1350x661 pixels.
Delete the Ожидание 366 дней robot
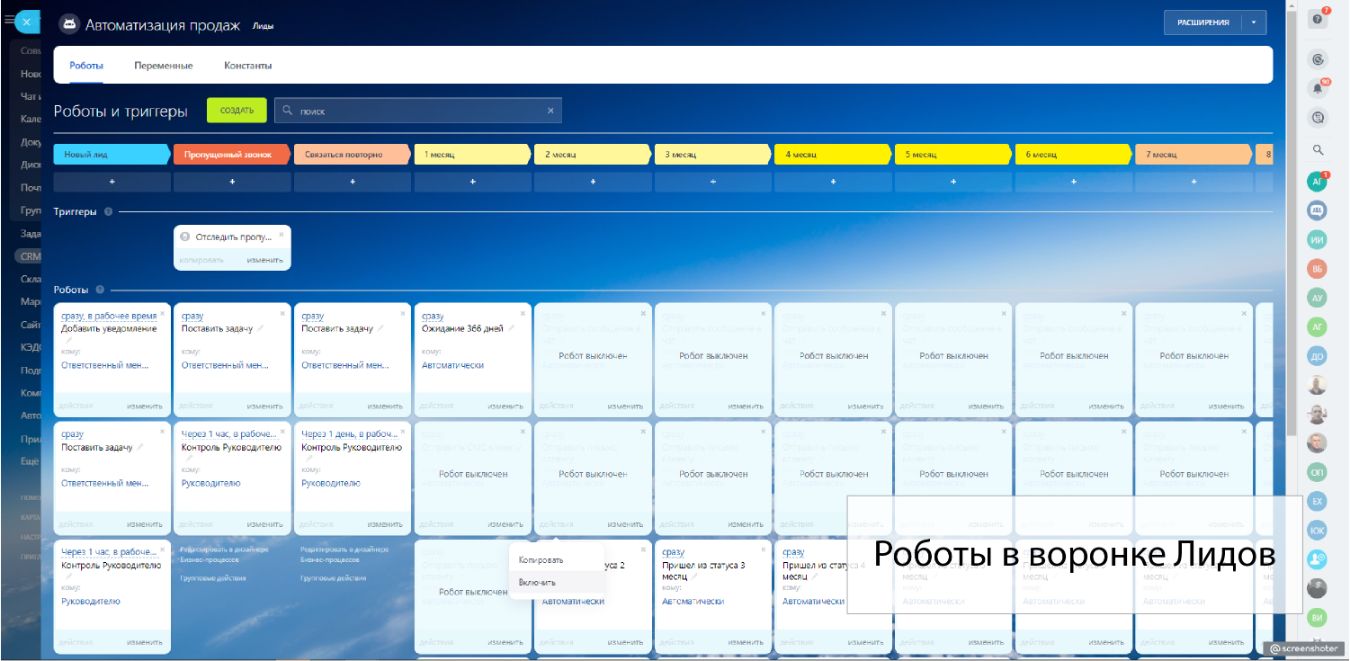[x=522, y=312]
